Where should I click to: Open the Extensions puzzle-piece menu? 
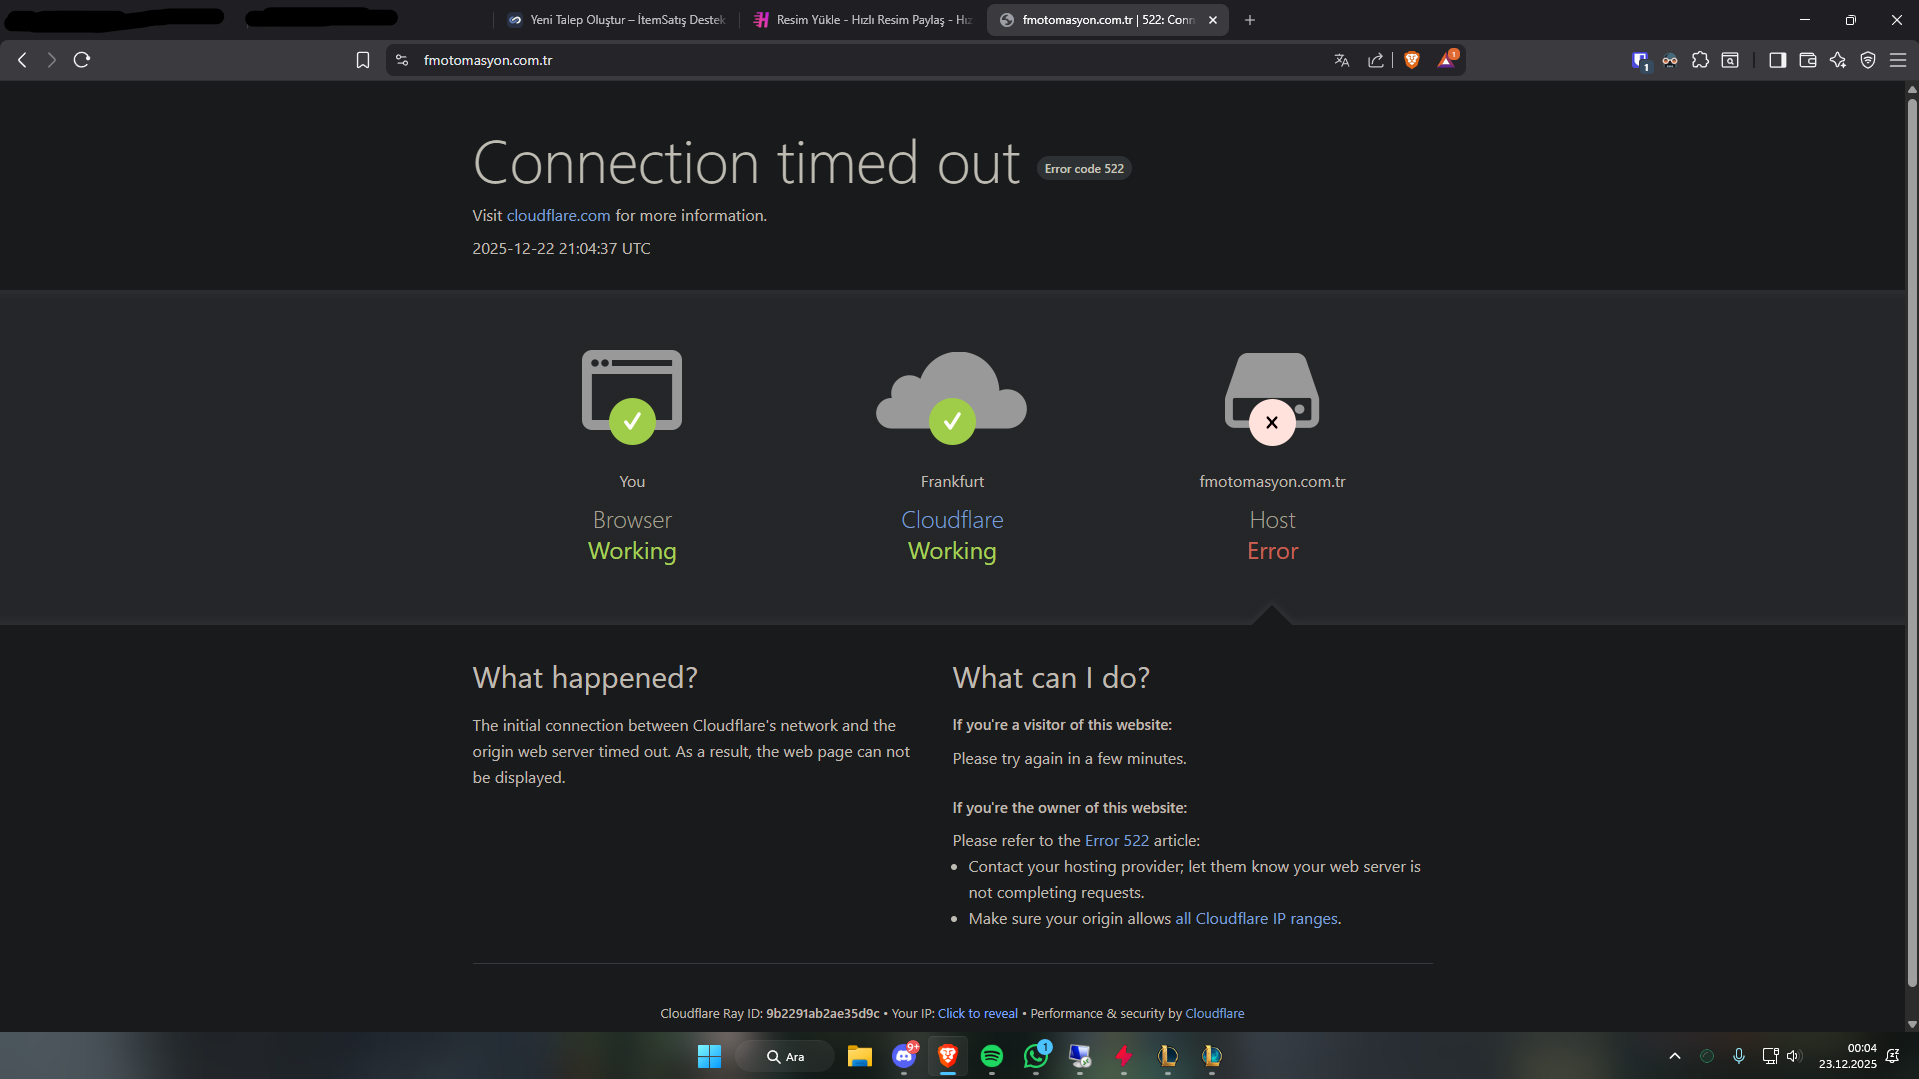[x=1700, y=60]
